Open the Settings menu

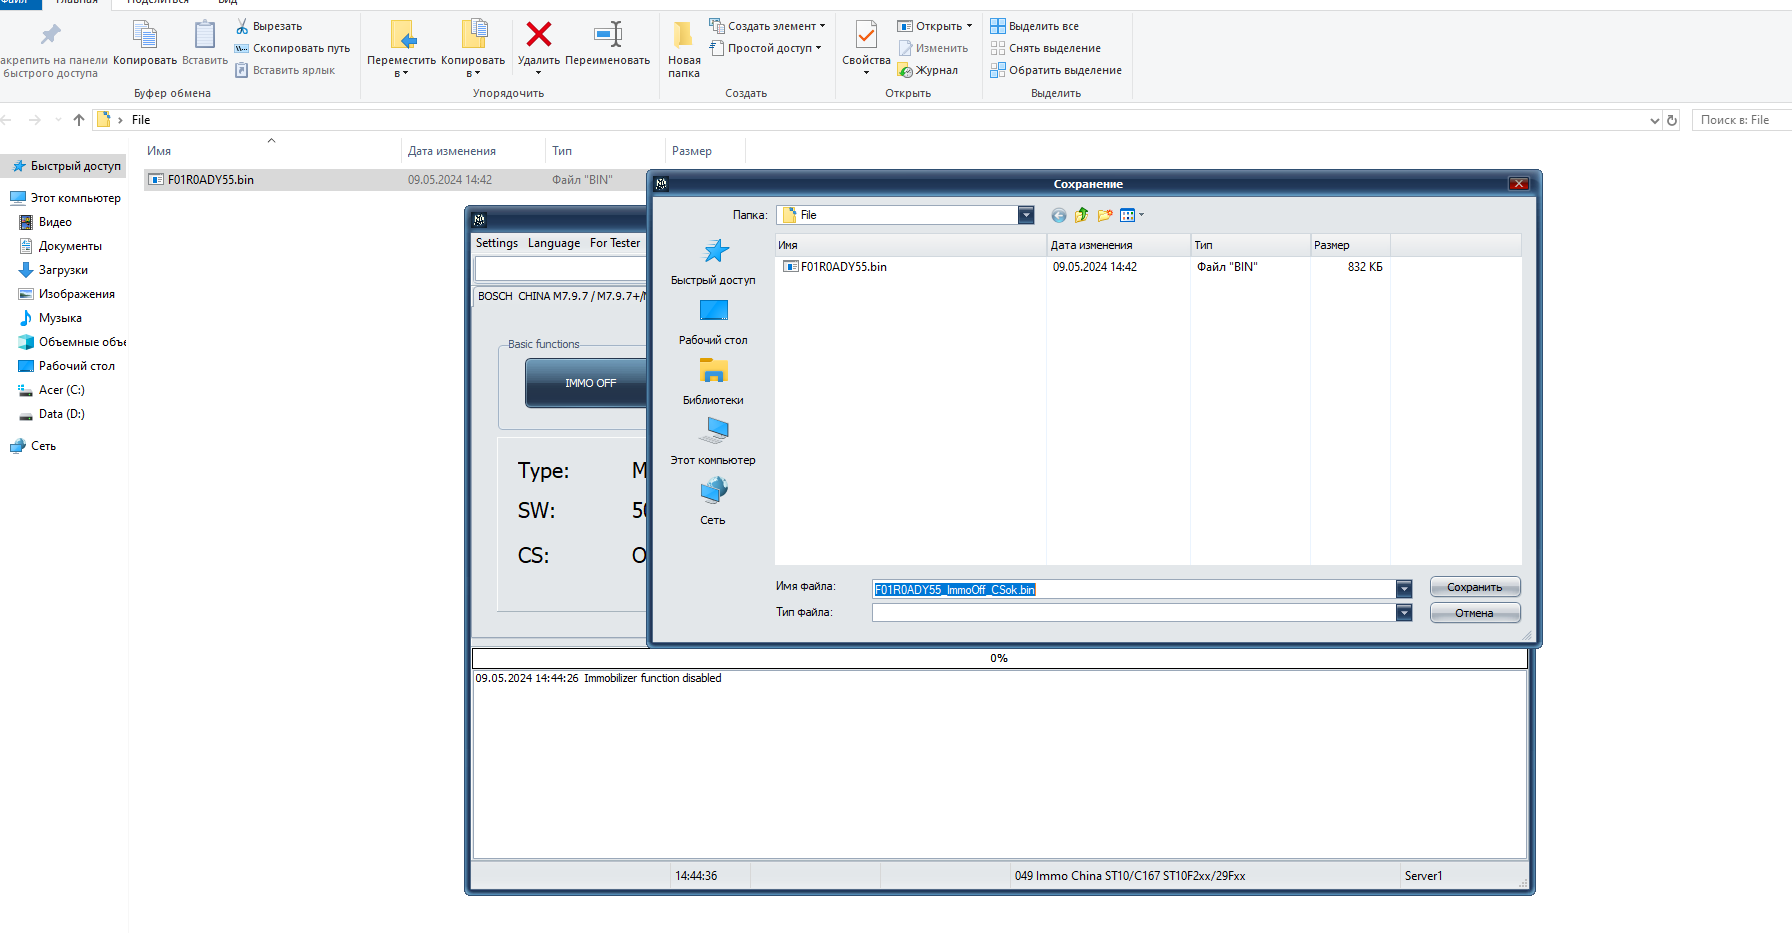click(x=497, y=243)
